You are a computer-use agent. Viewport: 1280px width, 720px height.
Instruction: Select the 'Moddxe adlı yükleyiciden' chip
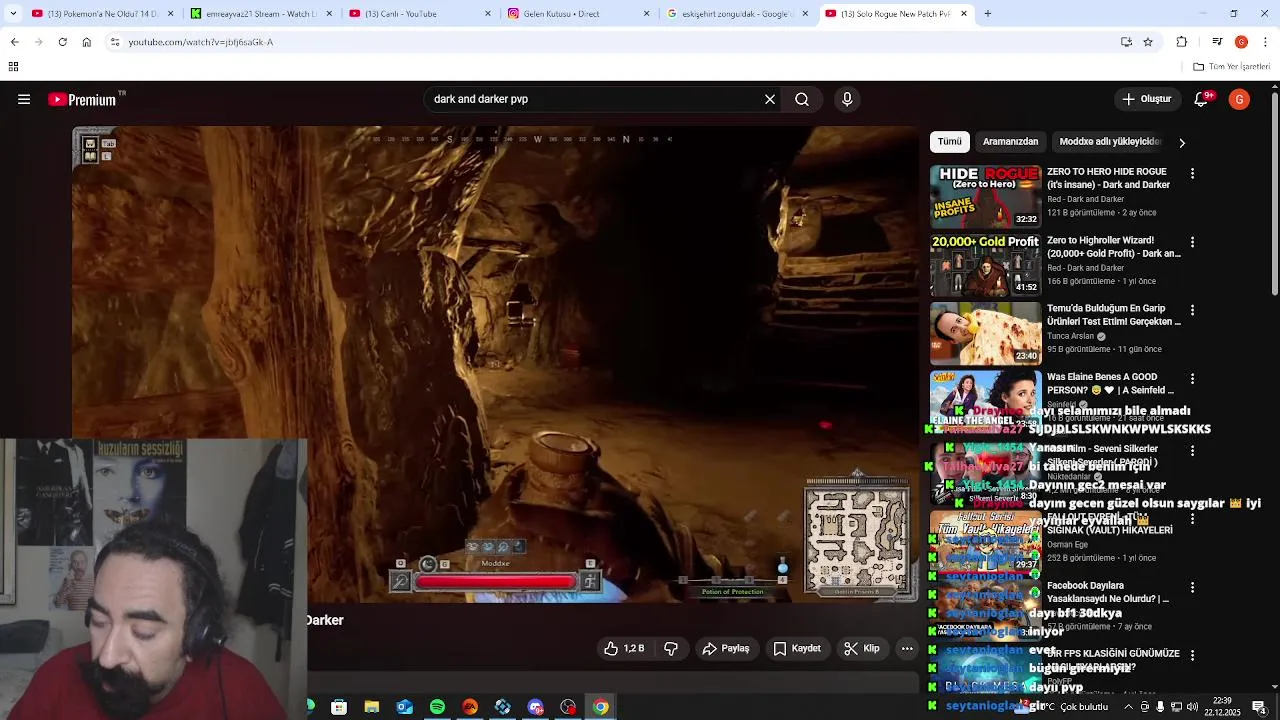[x=1109, y=142]
